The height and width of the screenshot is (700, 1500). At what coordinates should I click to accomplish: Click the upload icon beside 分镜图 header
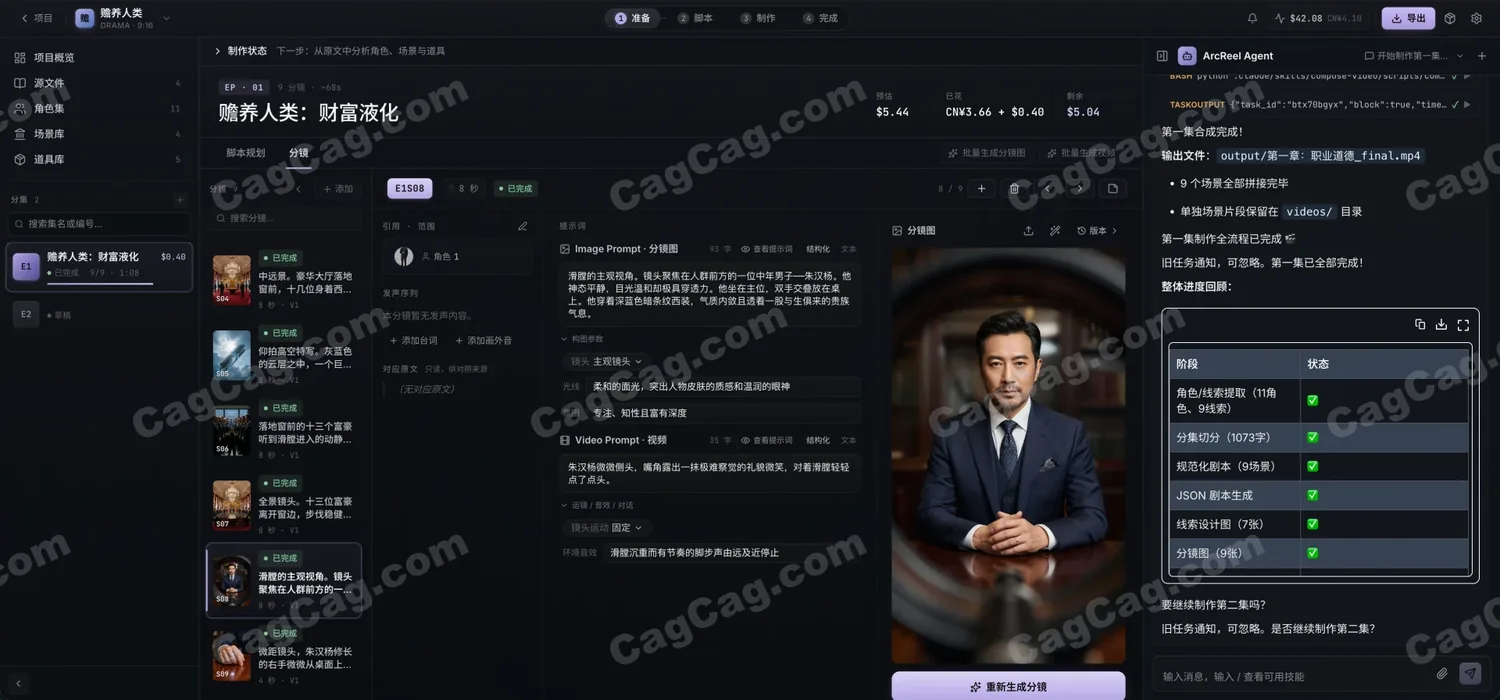click(1028, 231)
